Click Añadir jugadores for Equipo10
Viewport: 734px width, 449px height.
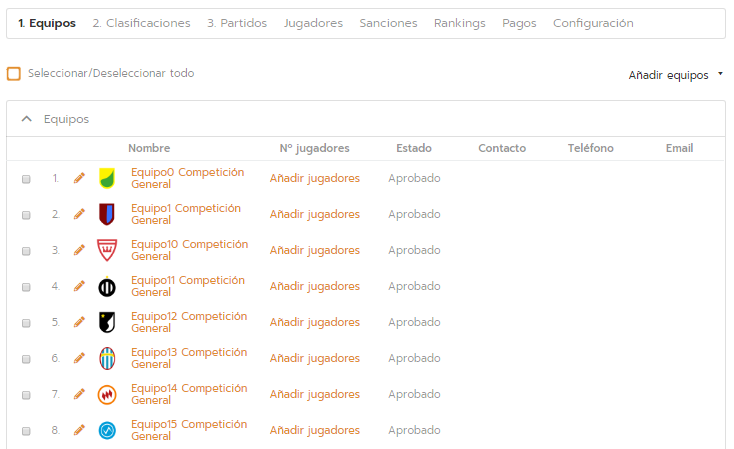(x=315, y=250)
